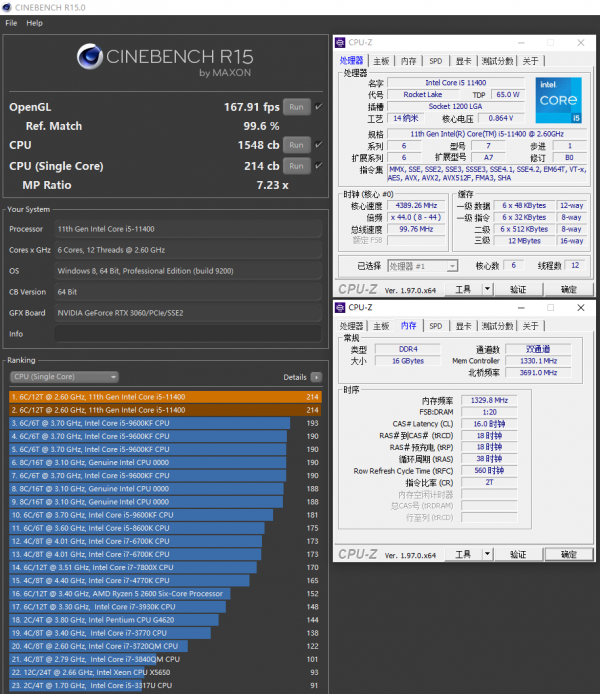This screenshot has width=600, height=694.
Task: Toggle the CPU (Single Core) checkmark
Action: point(318,165)
